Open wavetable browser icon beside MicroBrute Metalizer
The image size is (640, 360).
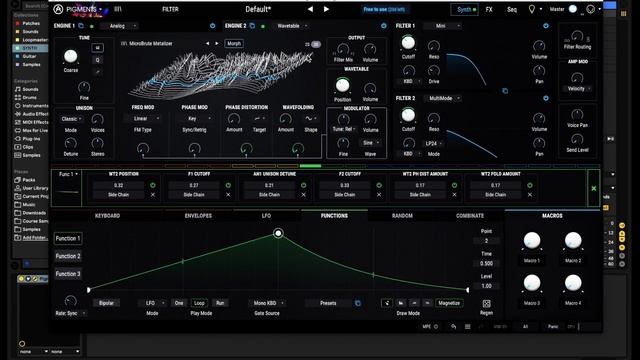click(124, 43)
